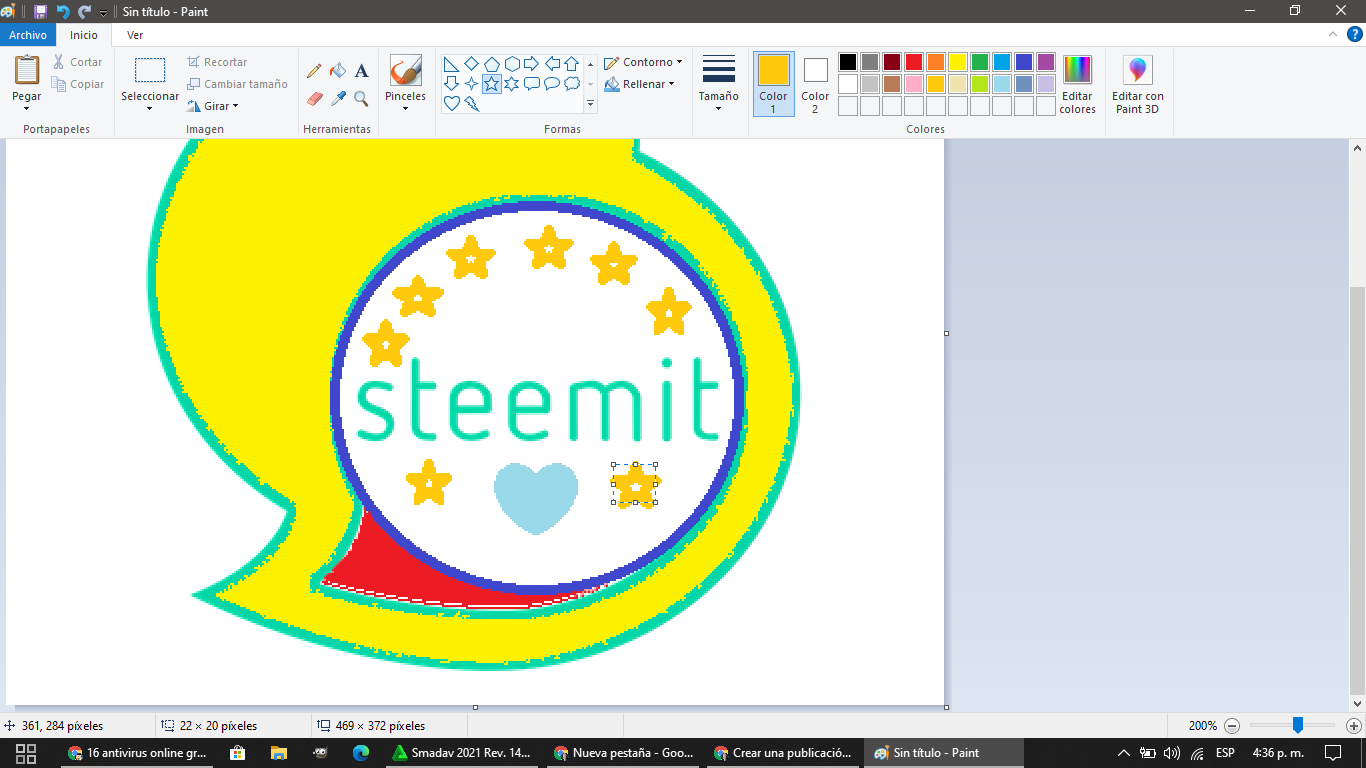Open File Explorer from the taskbar
Image resolution: width=1366 pixels, height=768 pixels.
278,753
